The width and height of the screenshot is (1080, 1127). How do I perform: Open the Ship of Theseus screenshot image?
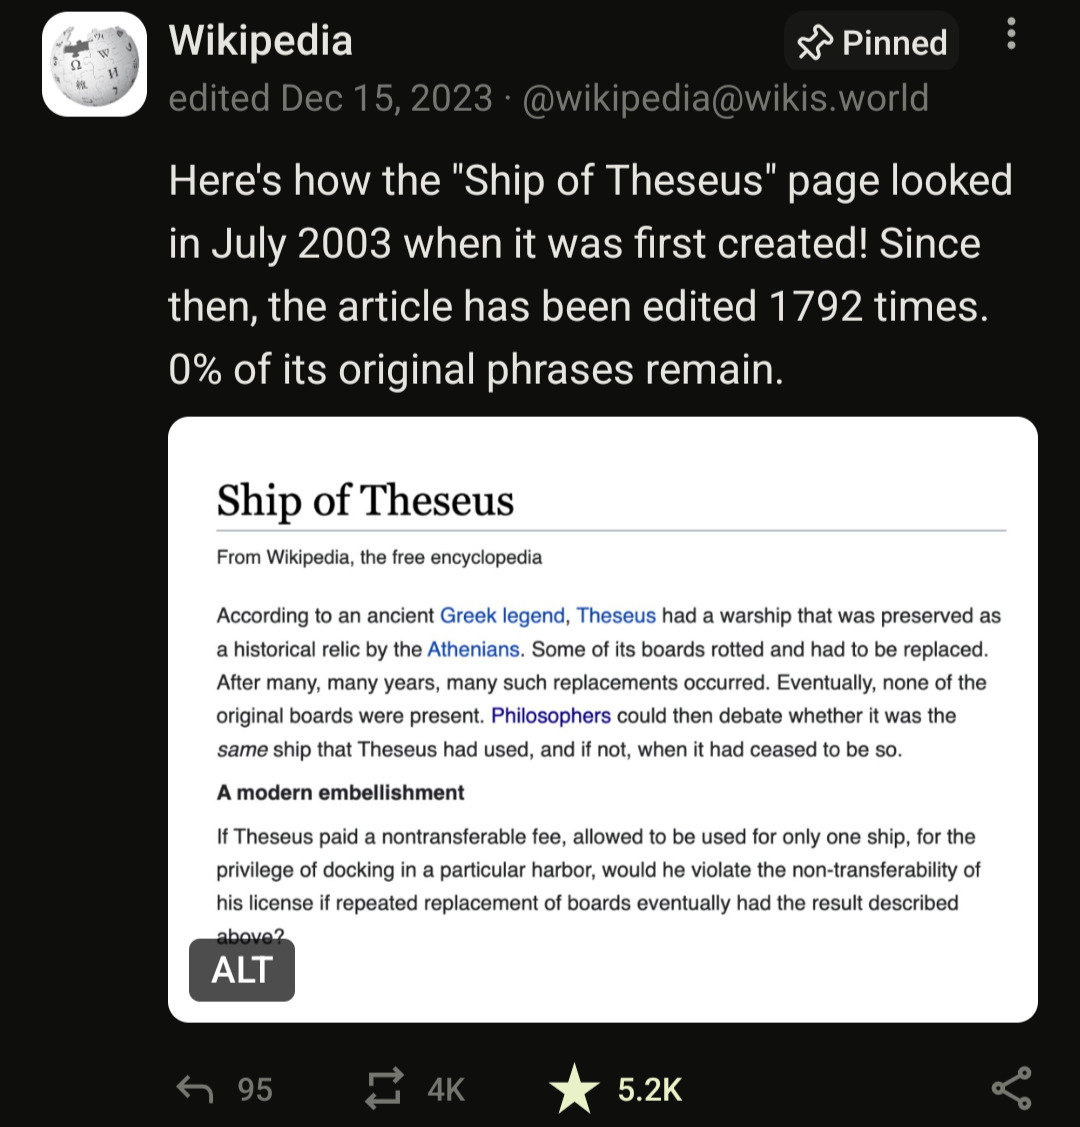coord(602,719)
